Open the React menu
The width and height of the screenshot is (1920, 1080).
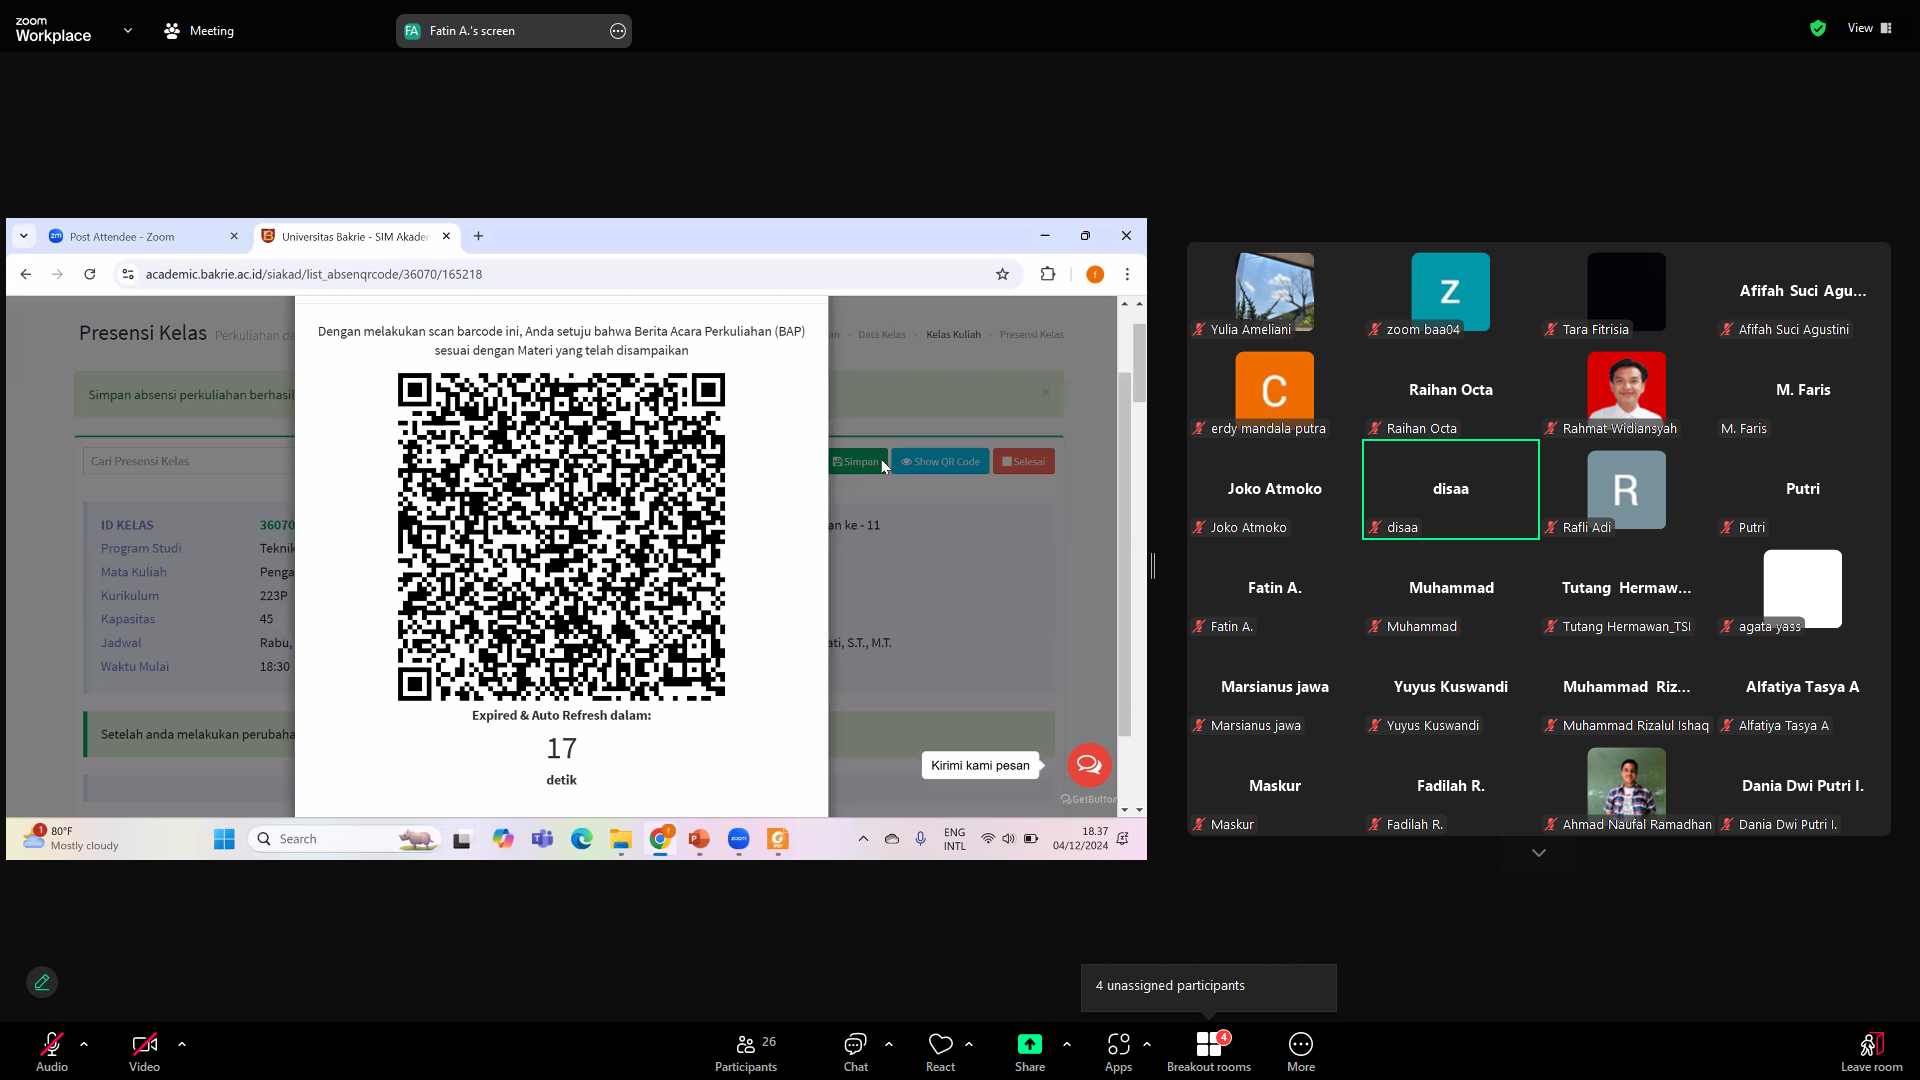point(940,1051)
